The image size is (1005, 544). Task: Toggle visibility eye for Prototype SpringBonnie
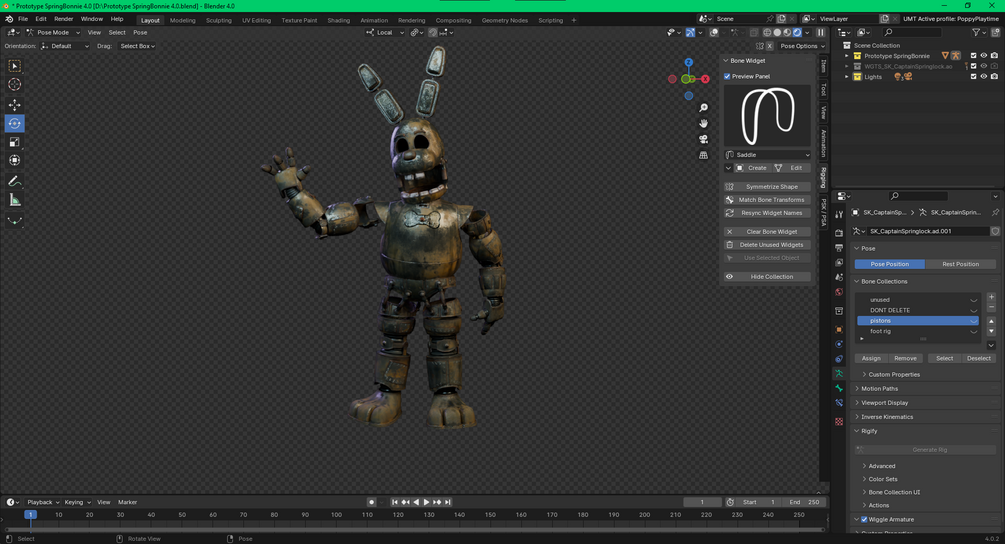(984, 56)
